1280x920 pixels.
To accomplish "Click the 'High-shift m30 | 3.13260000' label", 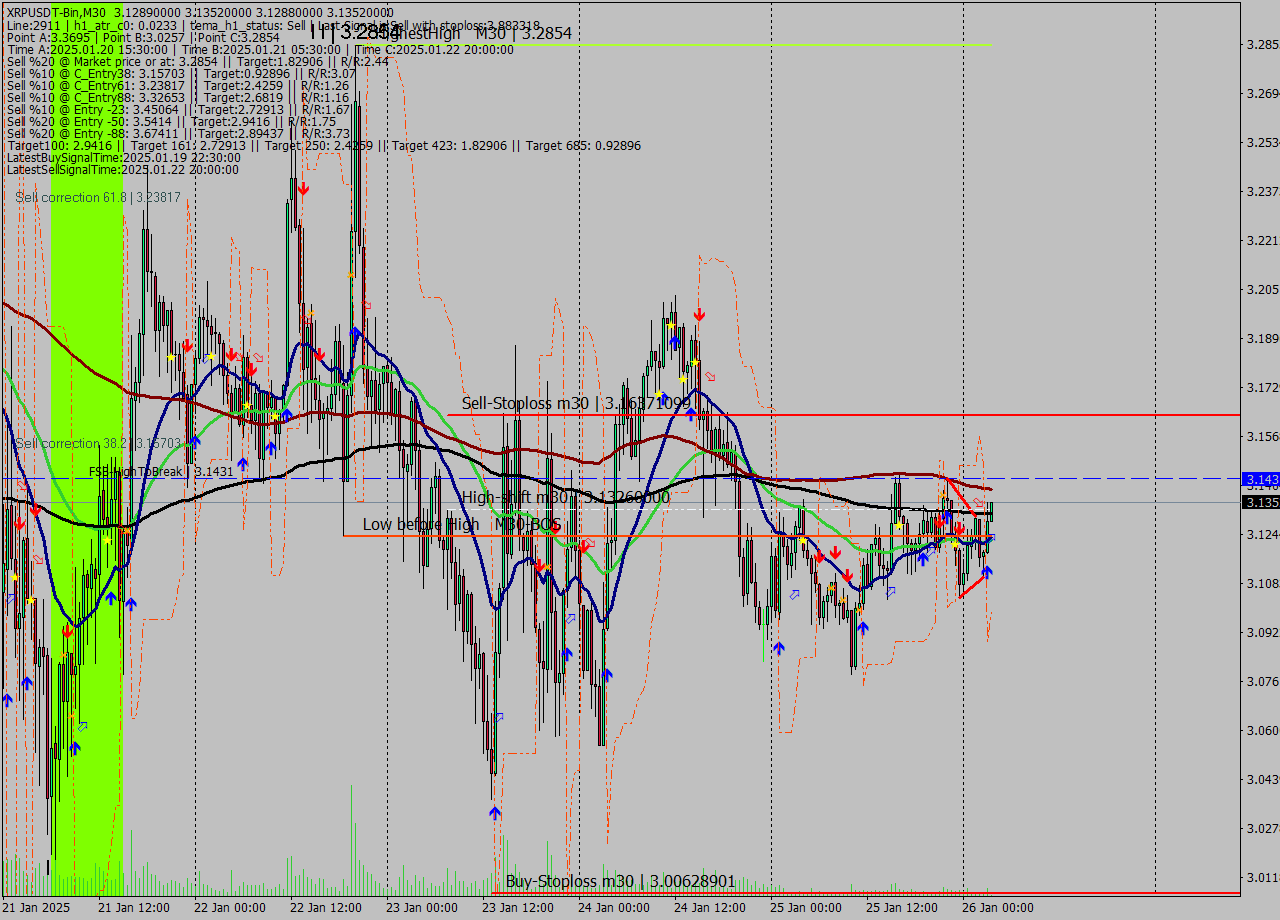I will 566,497.
